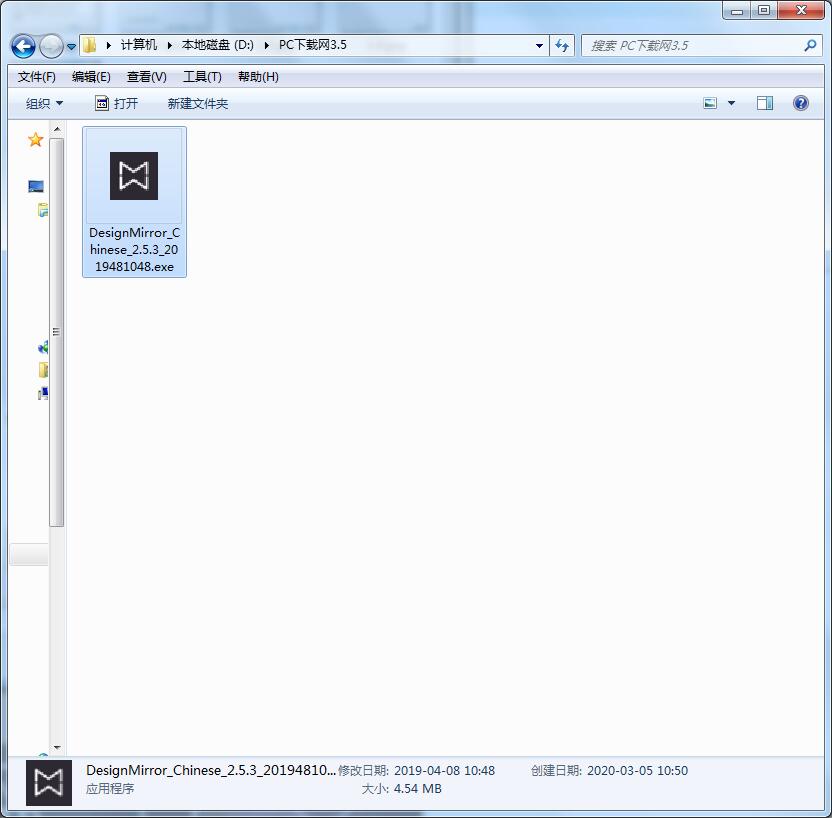The image size is (832, 818).
Task: Open the 组织 dropdown
Action: [x=45, y=103]
